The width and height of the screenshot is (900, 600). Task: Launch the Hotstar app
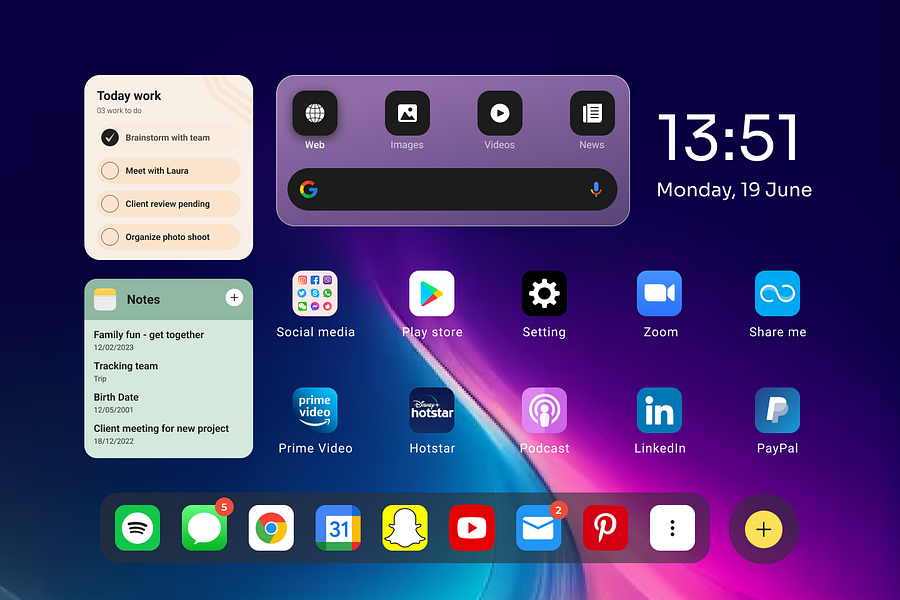click(432, 410)
